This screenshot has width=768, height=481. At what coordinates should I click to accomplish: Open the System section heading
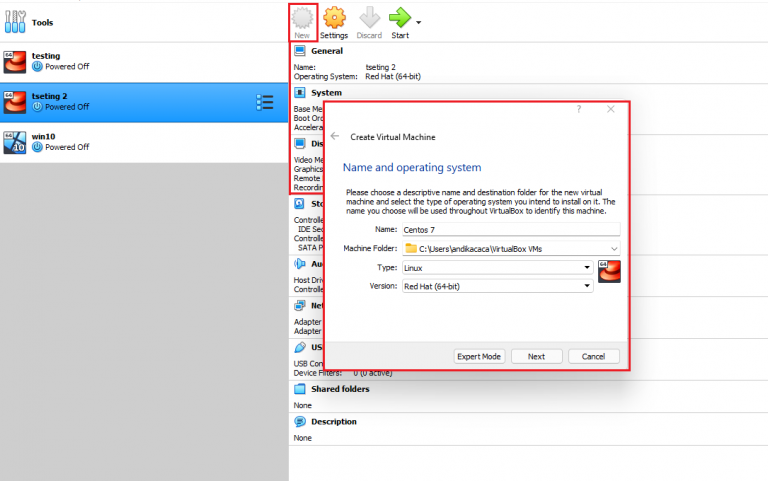(326, 93)
